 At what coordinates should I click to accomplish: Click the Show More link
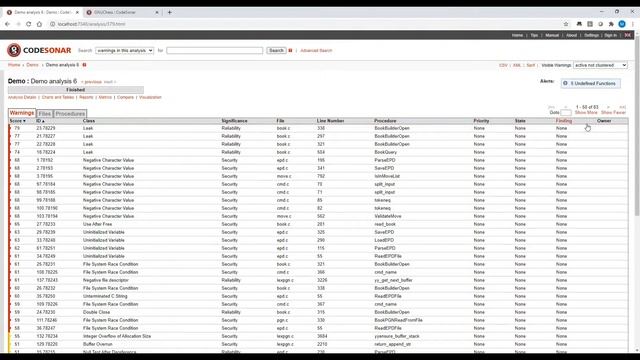click(586, 113)
